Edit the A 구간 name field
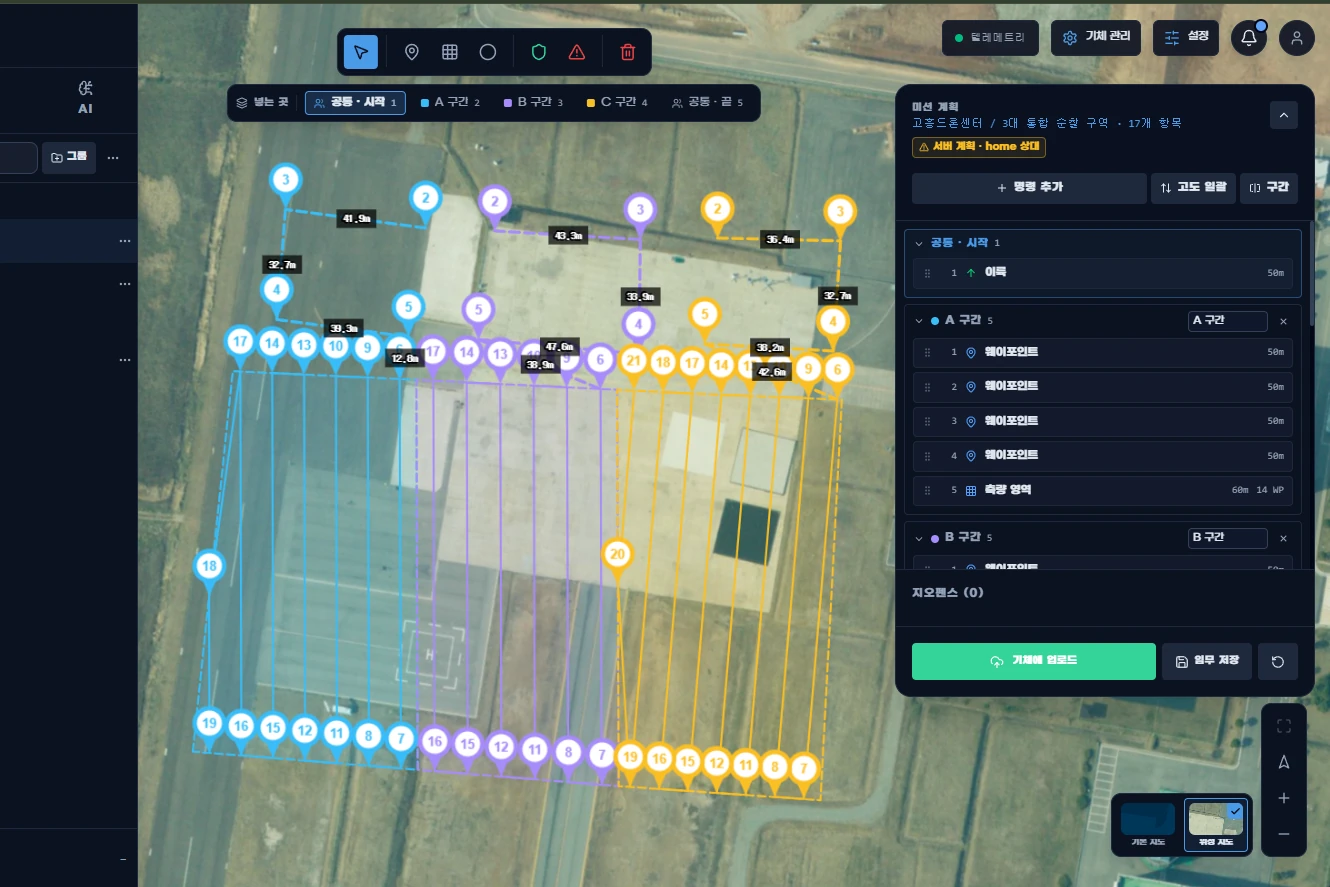This screenshot has width=1330, height=887. coord(1227,321)
